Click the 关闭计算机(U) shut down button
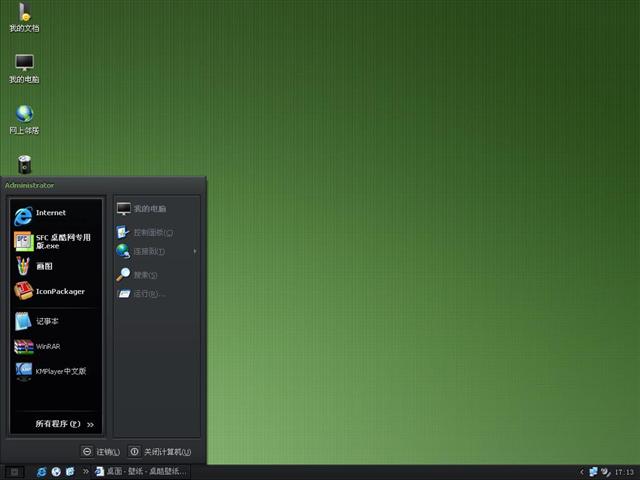 (x=160, y=451)
